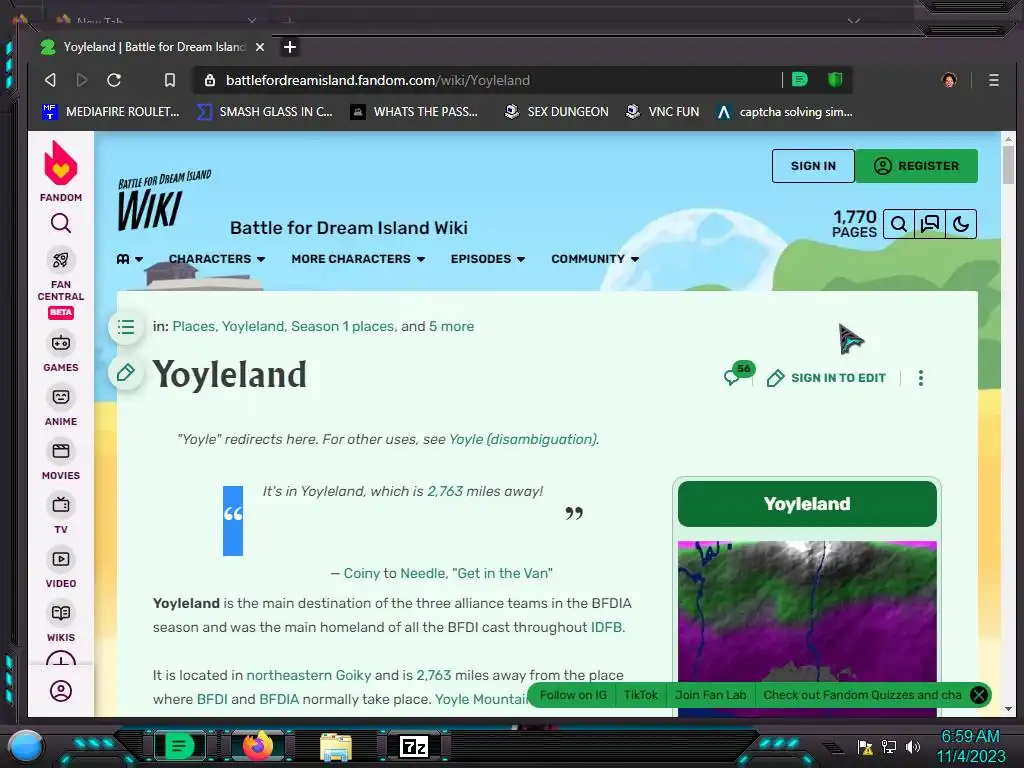The width and height of the screenshot is (1024, 768).
Task: Expand the '5 more' categories
Action: point(451,327)
